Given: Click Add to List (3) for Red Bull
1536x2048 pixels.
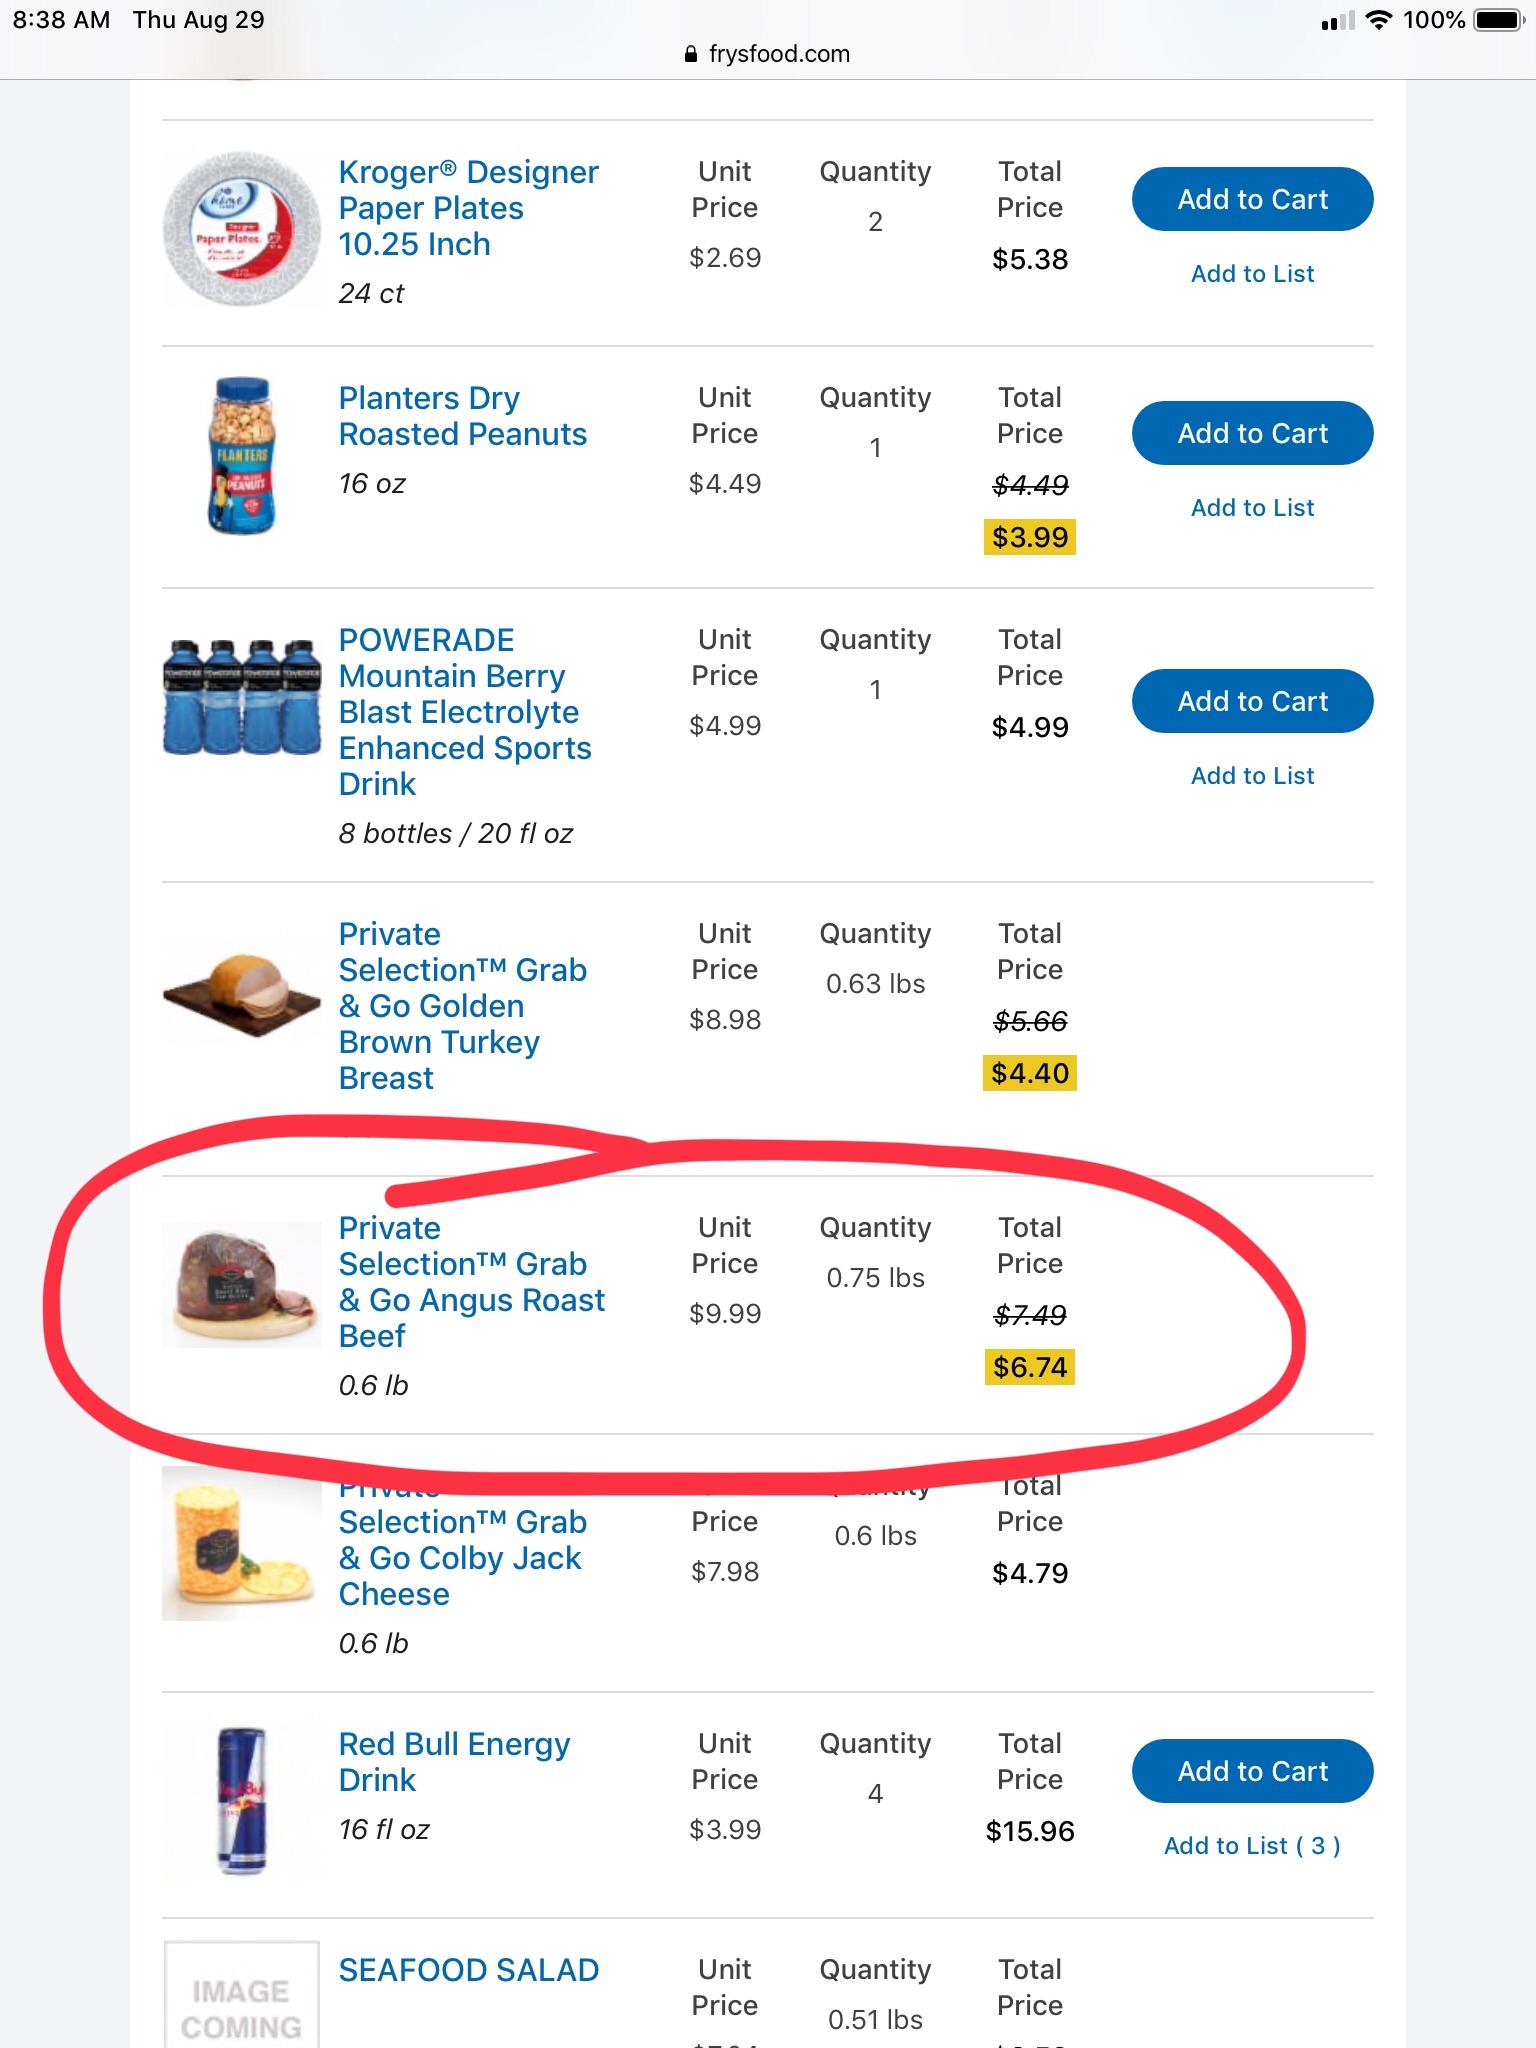Looking at the screenshot, I should point(1252,1846).
